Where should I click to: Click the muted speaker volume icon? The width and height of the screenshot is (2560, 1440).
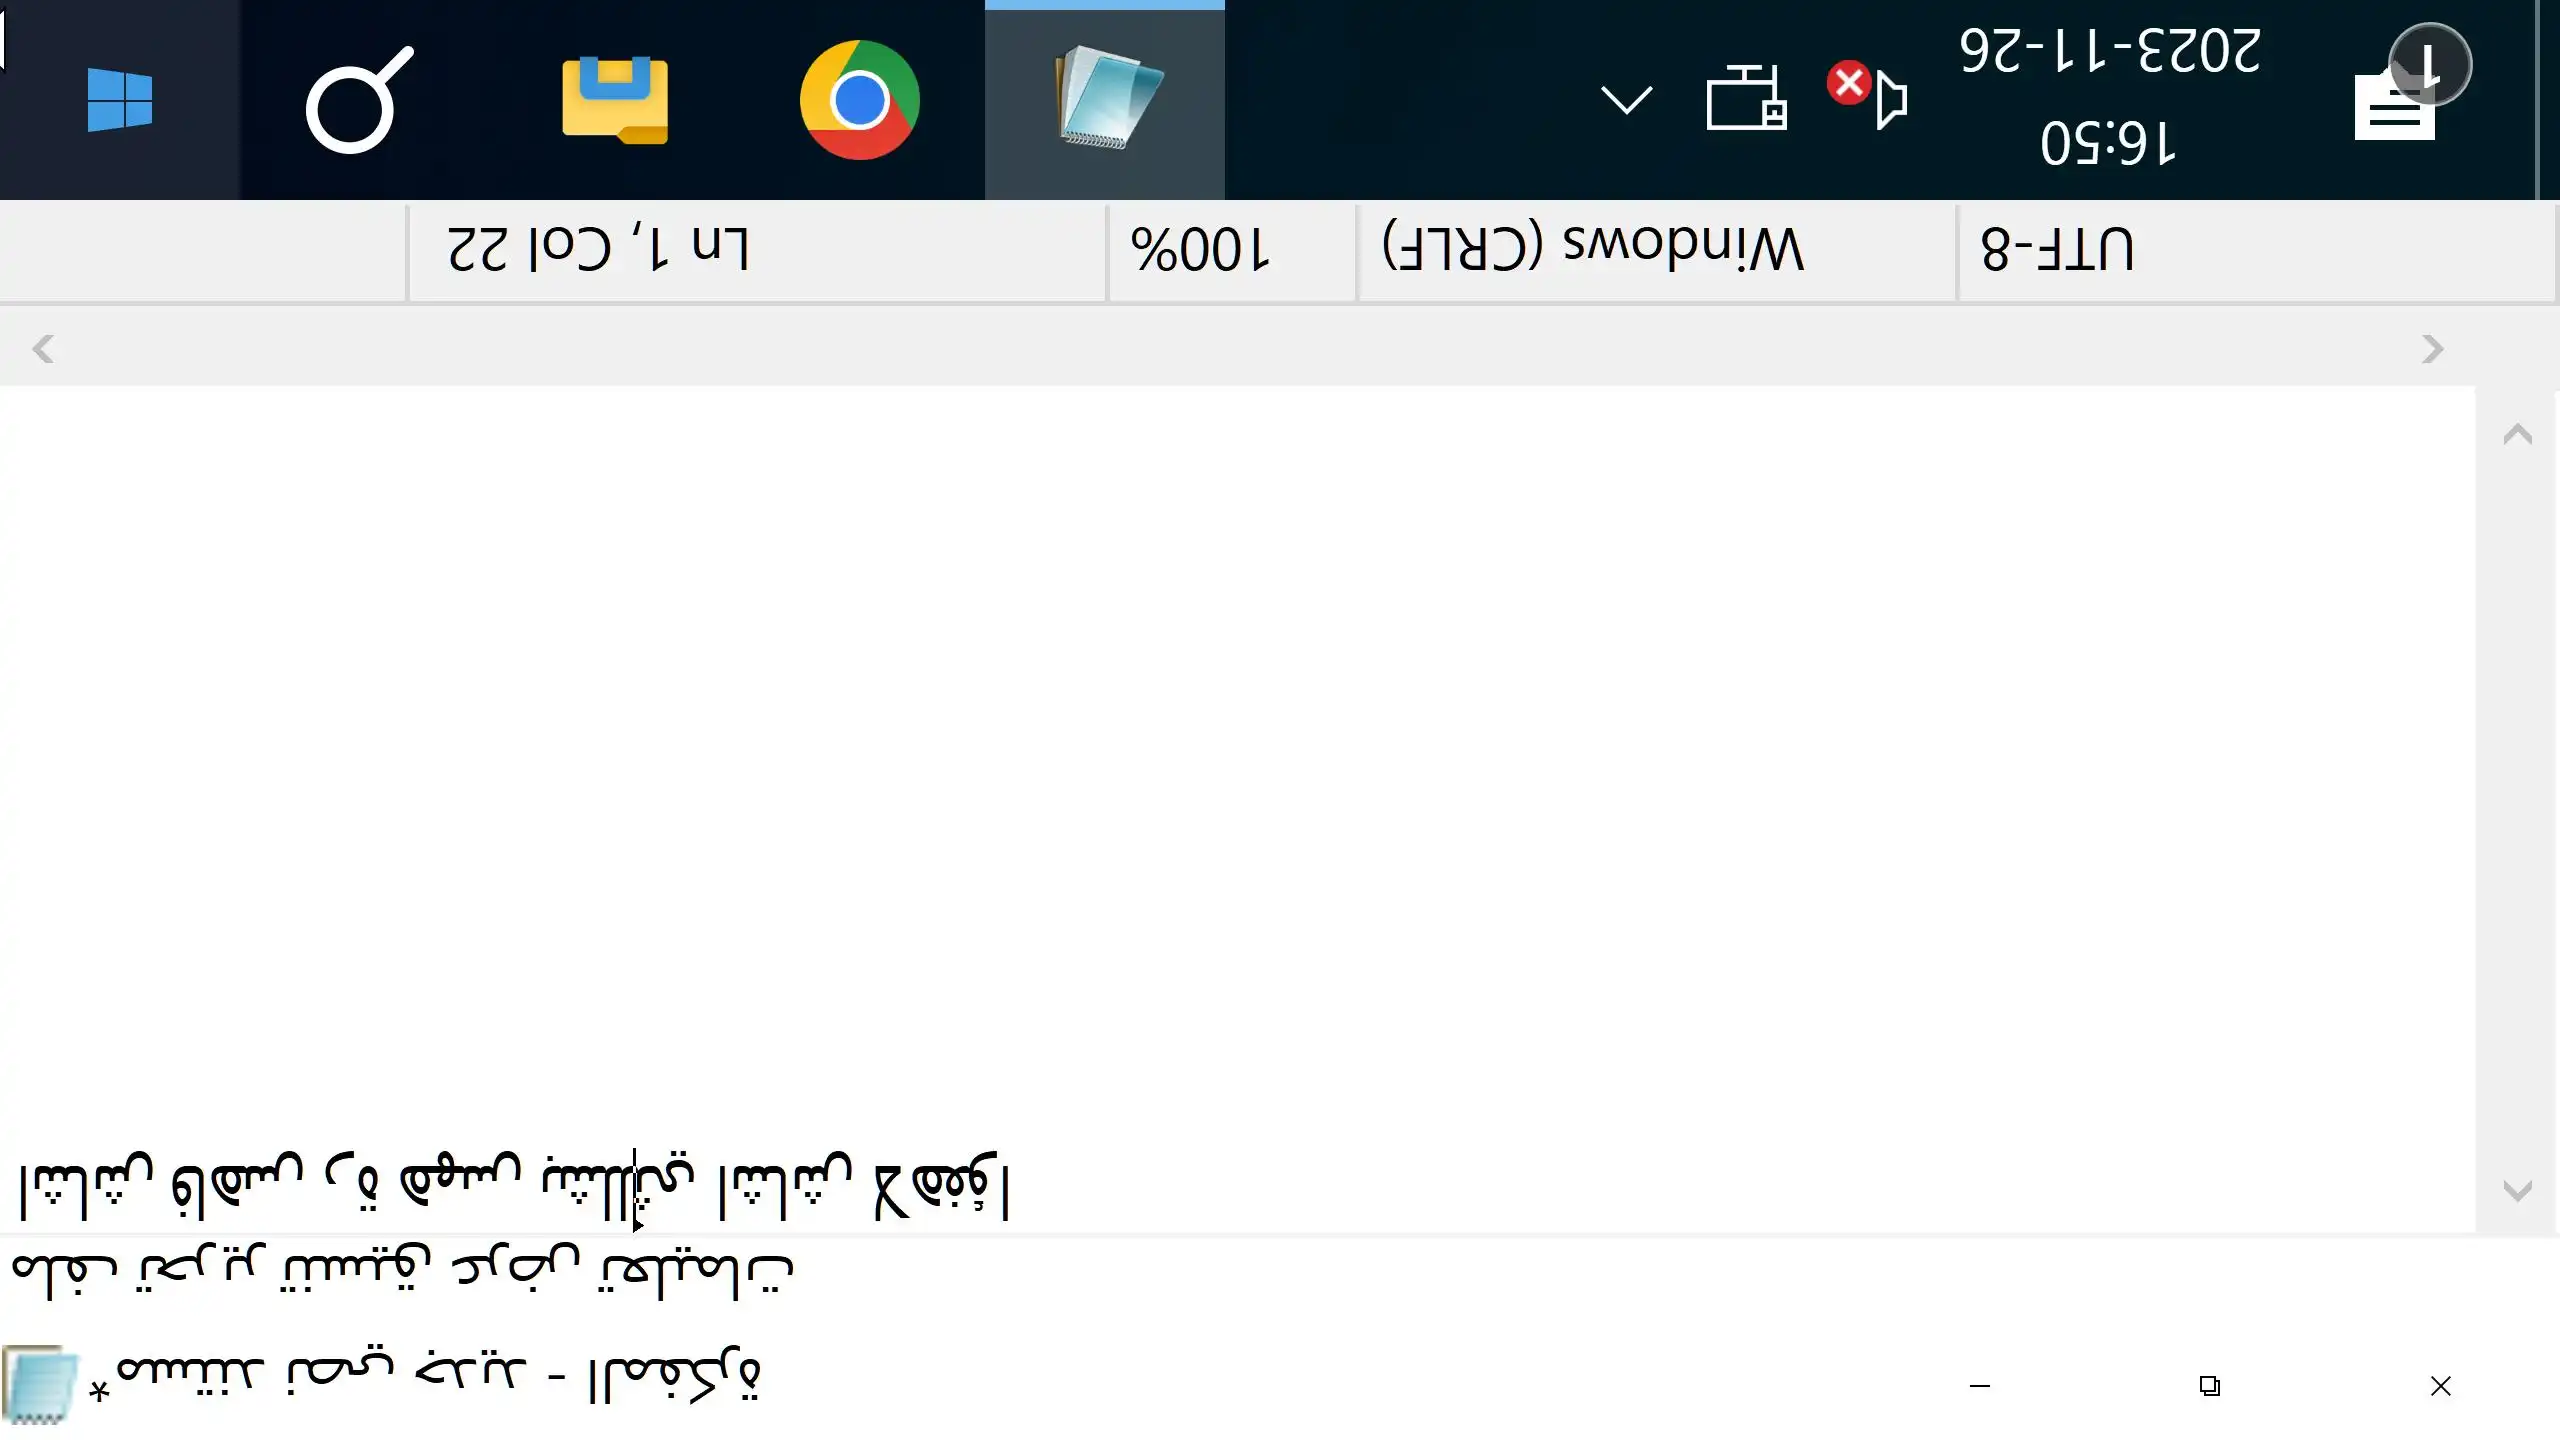coord(1870,97)
